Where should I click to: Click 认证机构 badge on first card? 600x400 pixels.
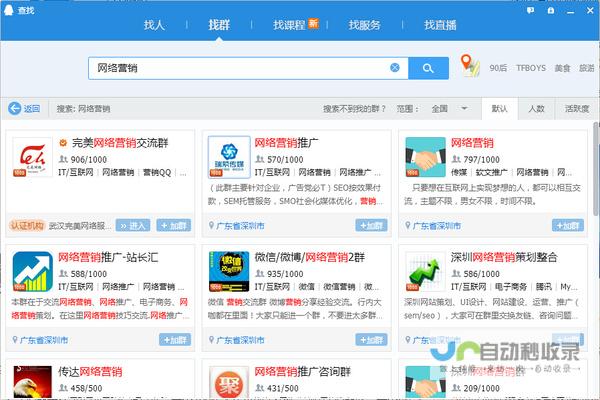click(x=27, y=225)
